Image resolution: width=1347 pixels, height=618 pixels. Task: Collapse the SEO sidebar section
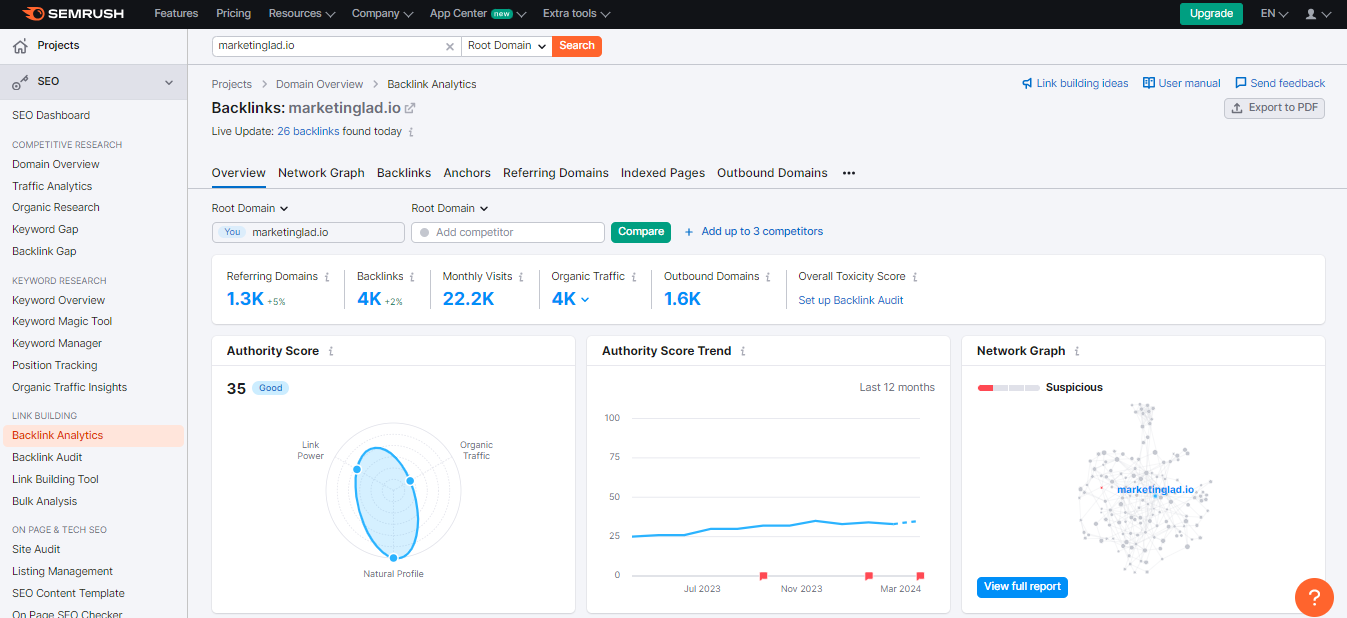pos(169,82)
